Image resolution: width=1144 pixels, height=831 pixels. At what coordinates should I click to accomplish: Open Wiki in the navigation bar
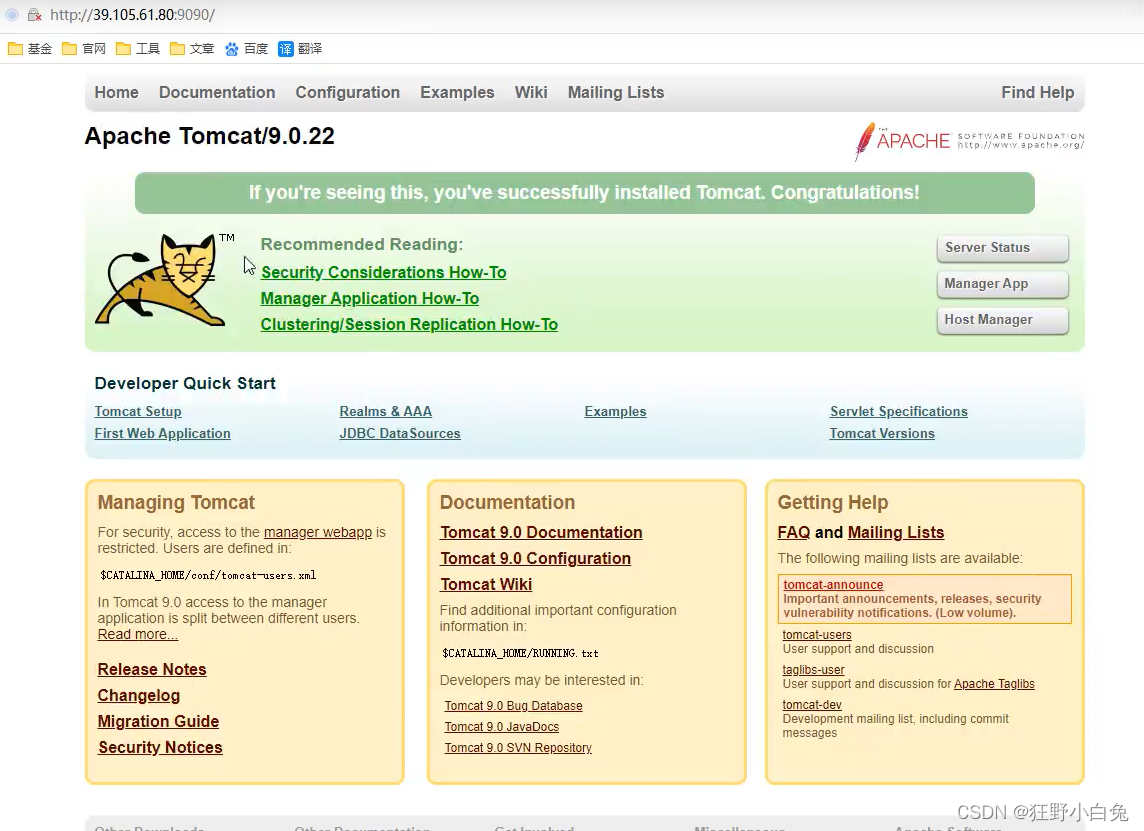pos(531,93)
